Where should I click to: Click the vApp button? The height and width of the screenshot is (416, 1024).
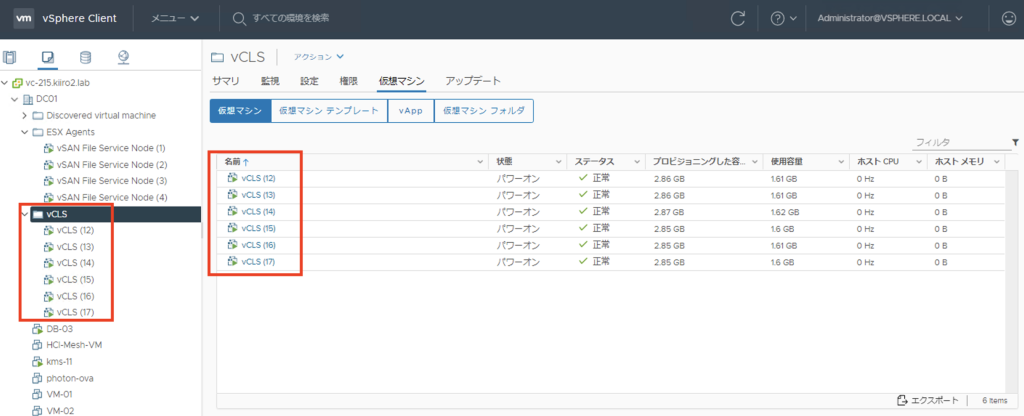pyautogui.click(x=410, y=110)
